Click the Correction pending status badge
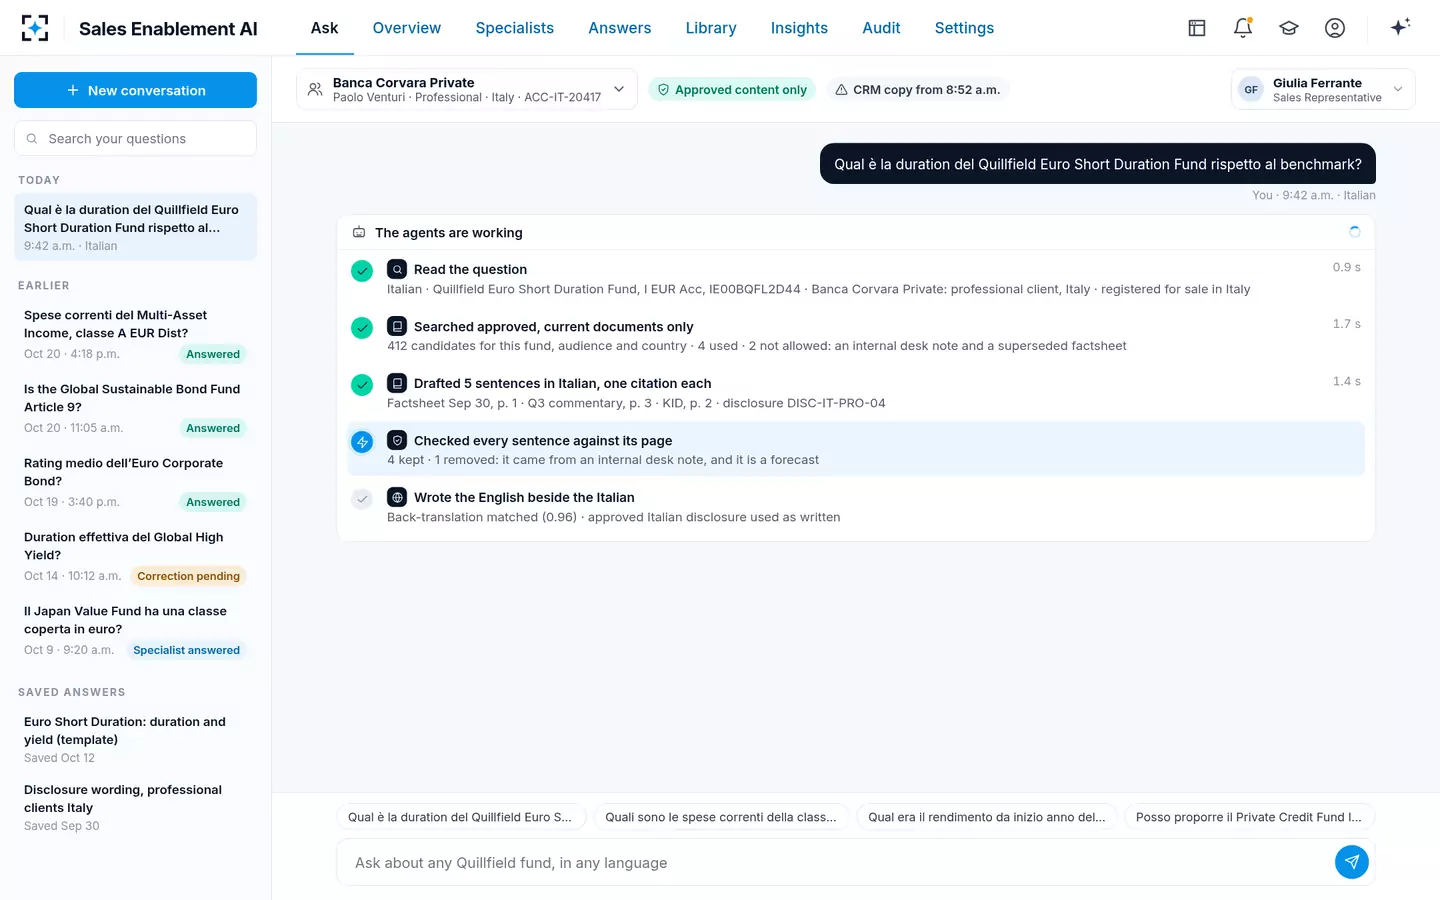 tap(188, 576)
